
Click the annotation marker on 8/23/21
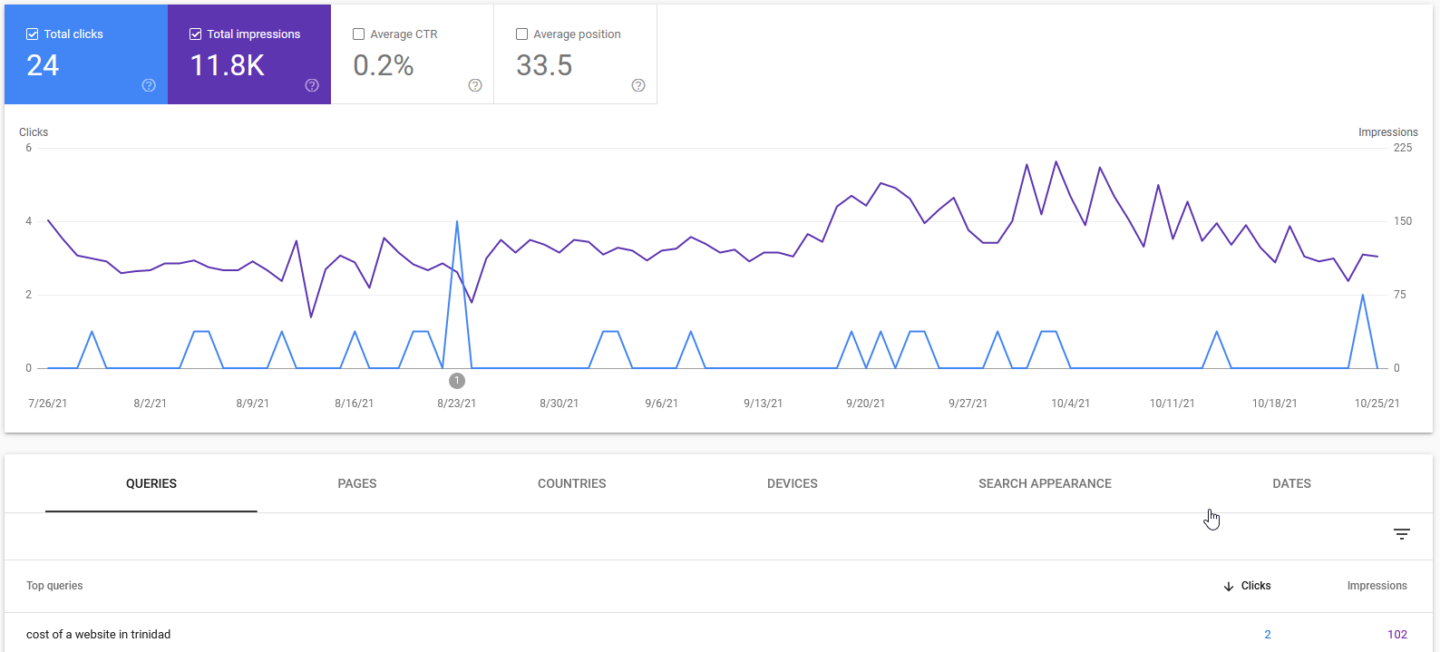coord(457,381)
